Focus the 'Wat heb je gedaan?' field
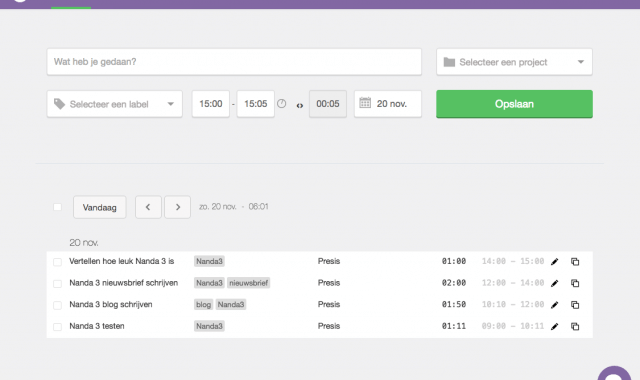The width and height of the screenshot is (640, 380). tap(234, 62)
